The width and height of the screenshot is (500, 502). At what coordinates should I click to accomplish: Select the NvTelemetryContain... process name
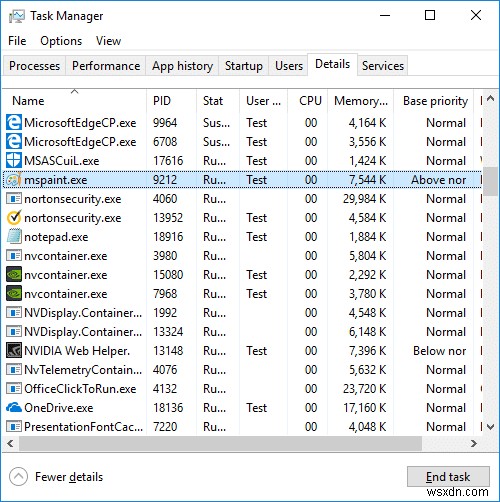83,370
